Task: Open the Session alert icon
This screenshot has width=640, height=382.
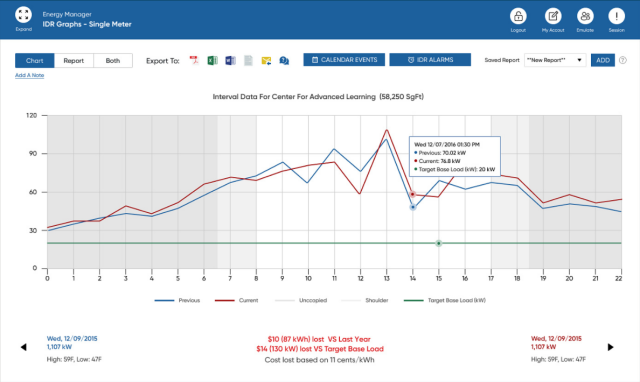Action: [616, 16]
